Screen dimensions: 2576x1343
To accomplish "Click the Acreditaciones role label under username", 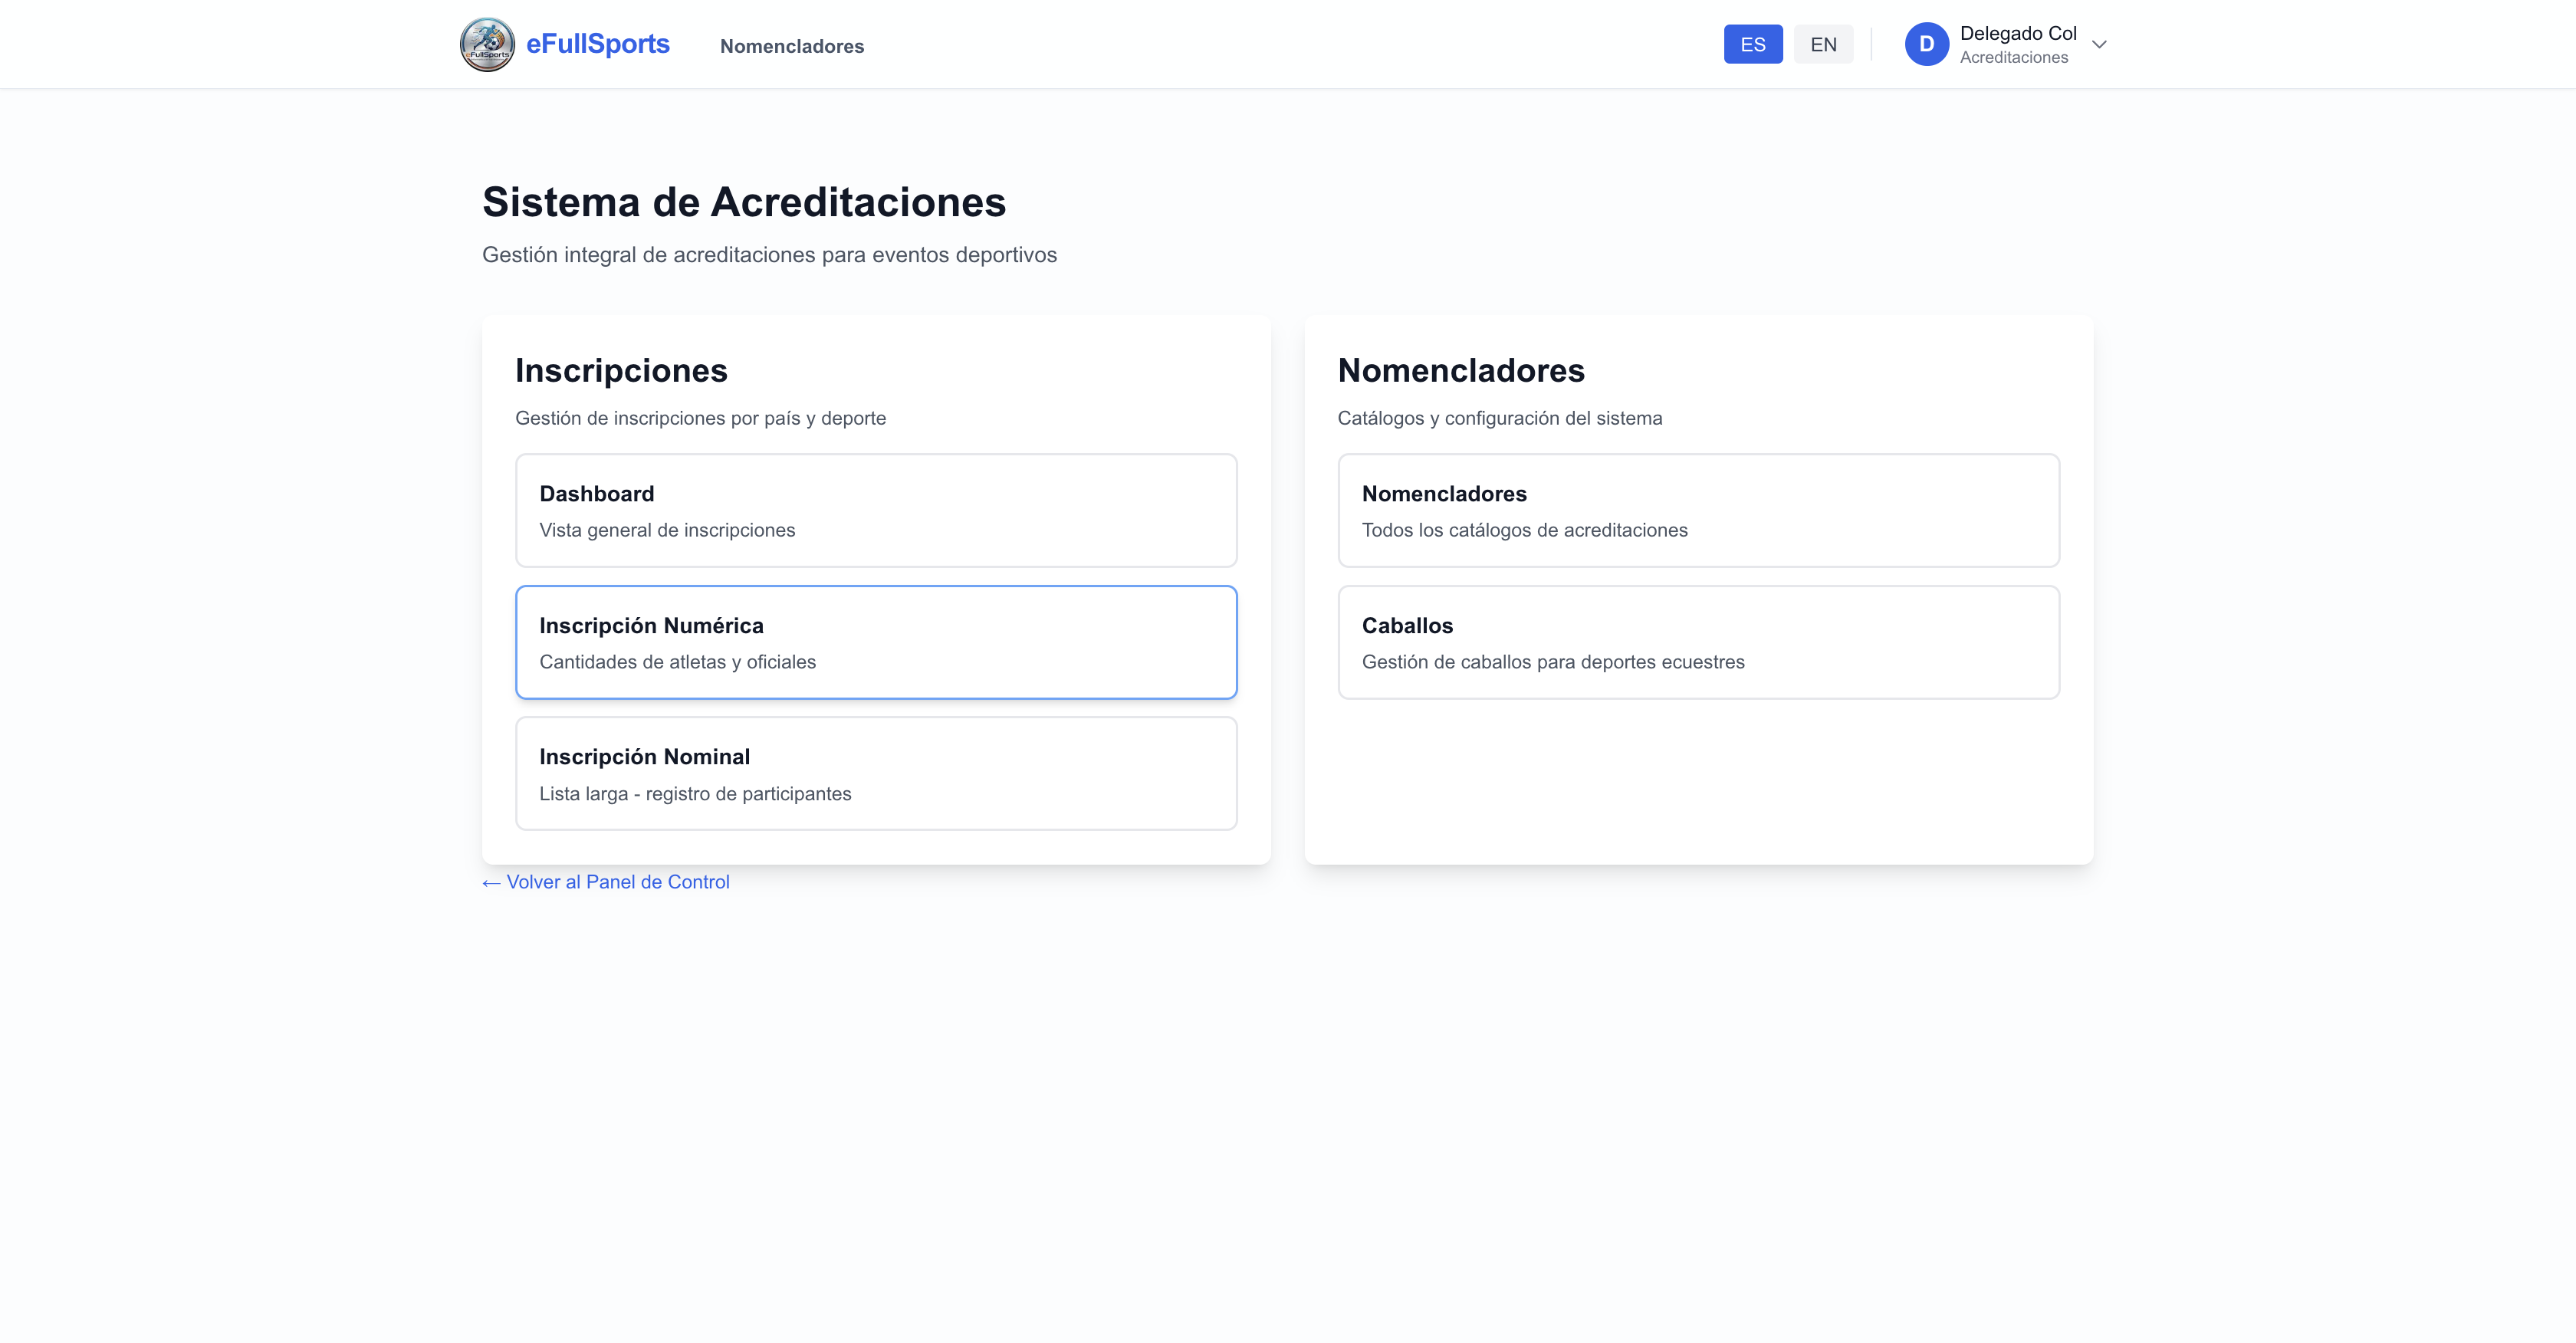I will [x=2013, y=58].
